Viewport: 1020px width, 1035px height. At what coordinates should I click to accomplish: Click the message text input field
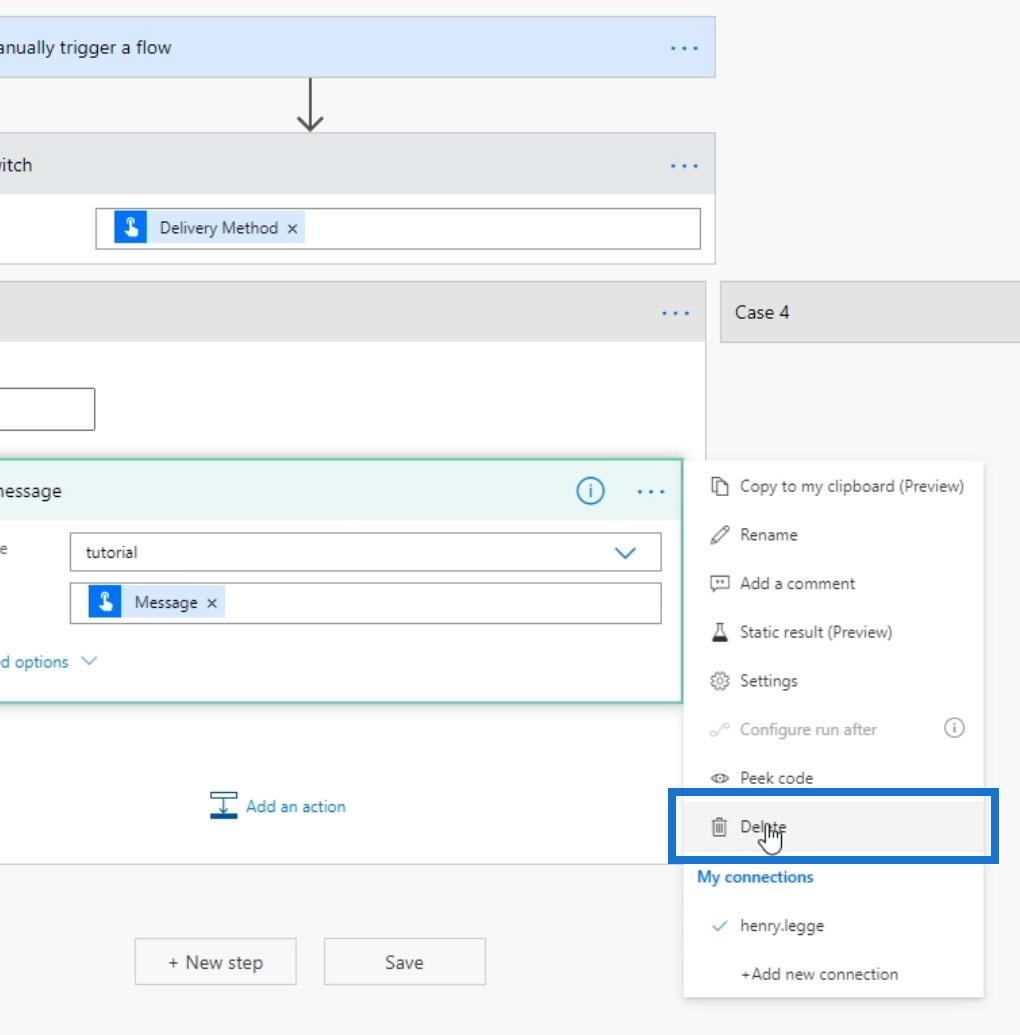pos(366,603)
